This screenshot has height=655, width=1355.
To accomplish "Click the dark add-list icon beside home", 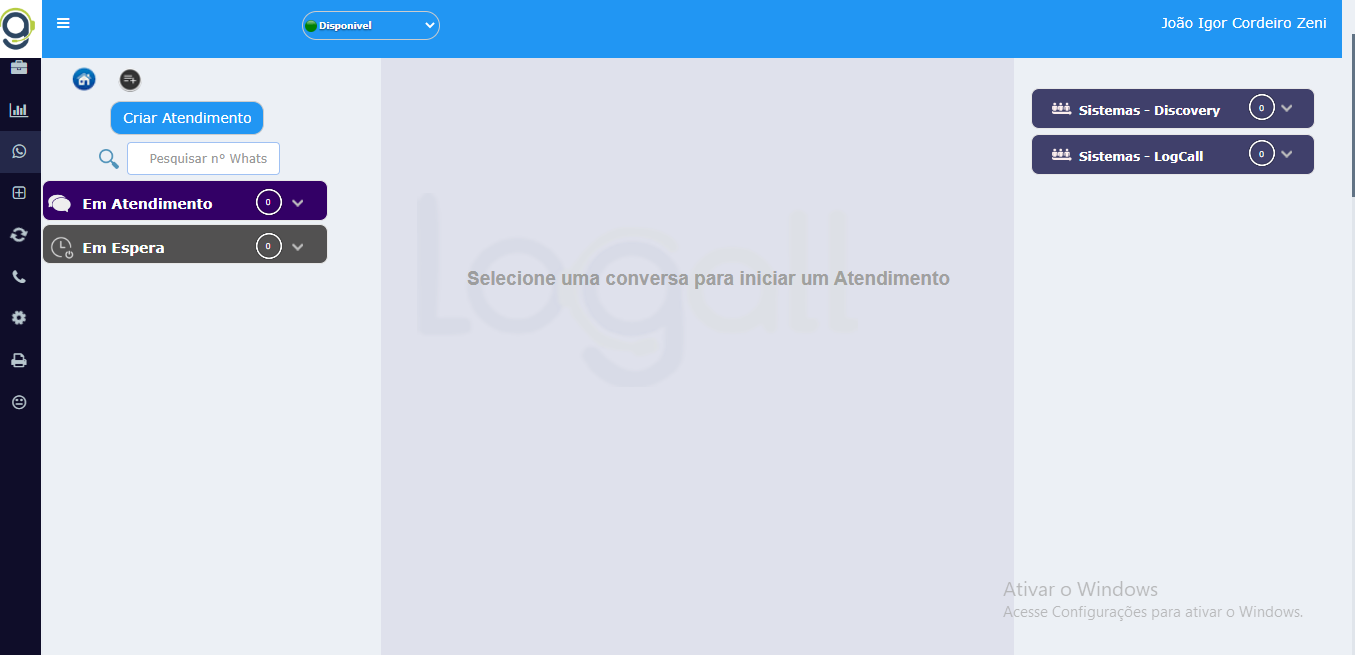I will (130, 79).
